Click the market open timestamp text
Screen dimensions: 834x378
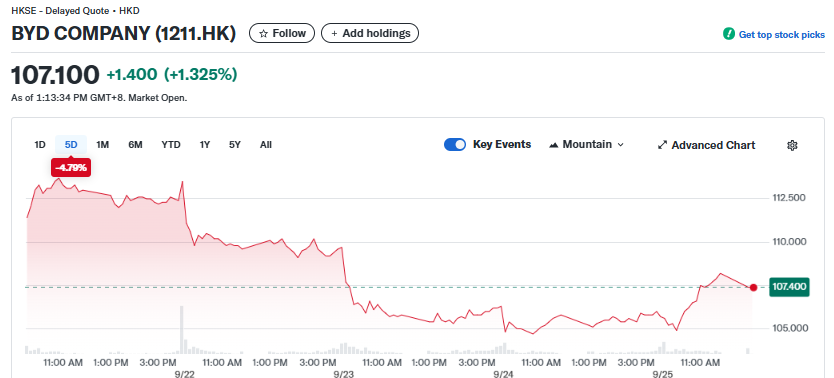(x=99, y=98)
